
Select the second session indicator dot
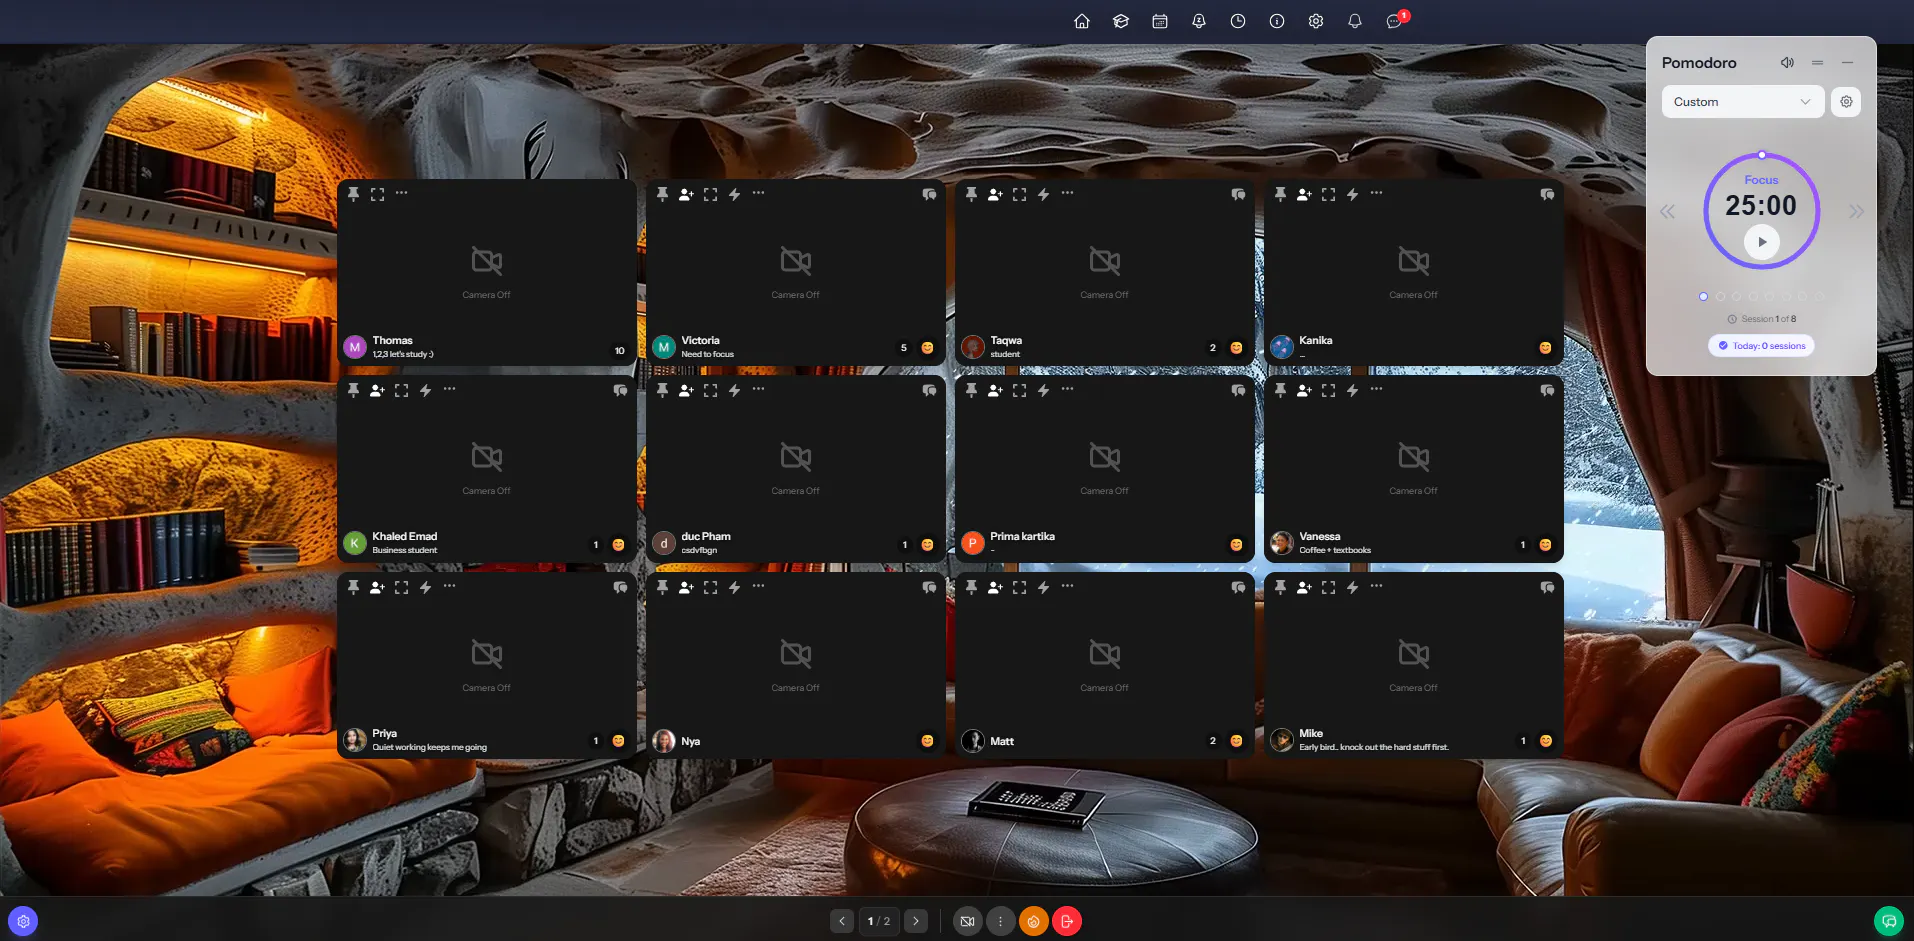coord(1720,296)
